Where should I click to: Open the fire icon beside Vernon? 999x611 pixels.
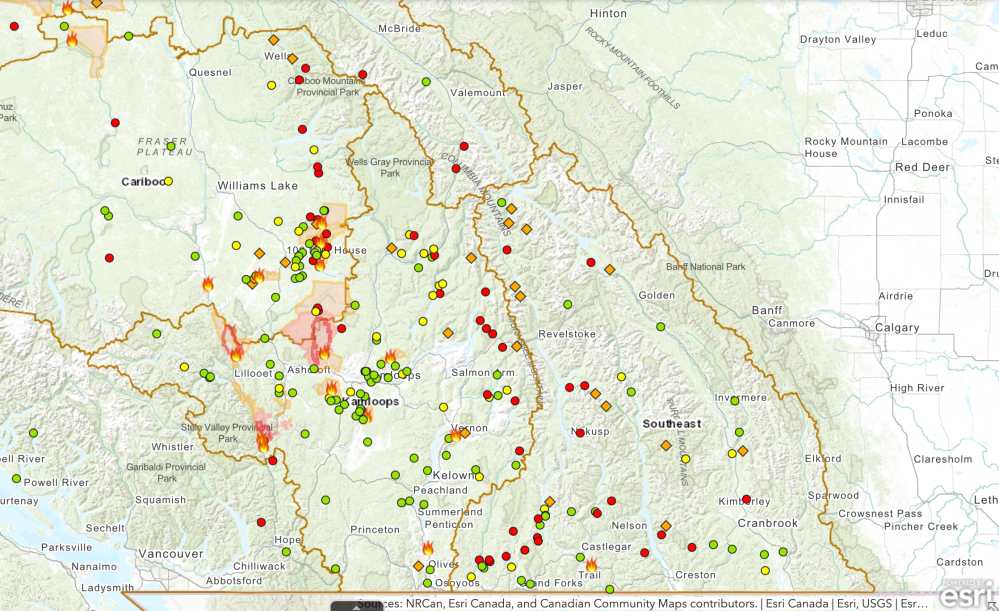click(456, 435)
